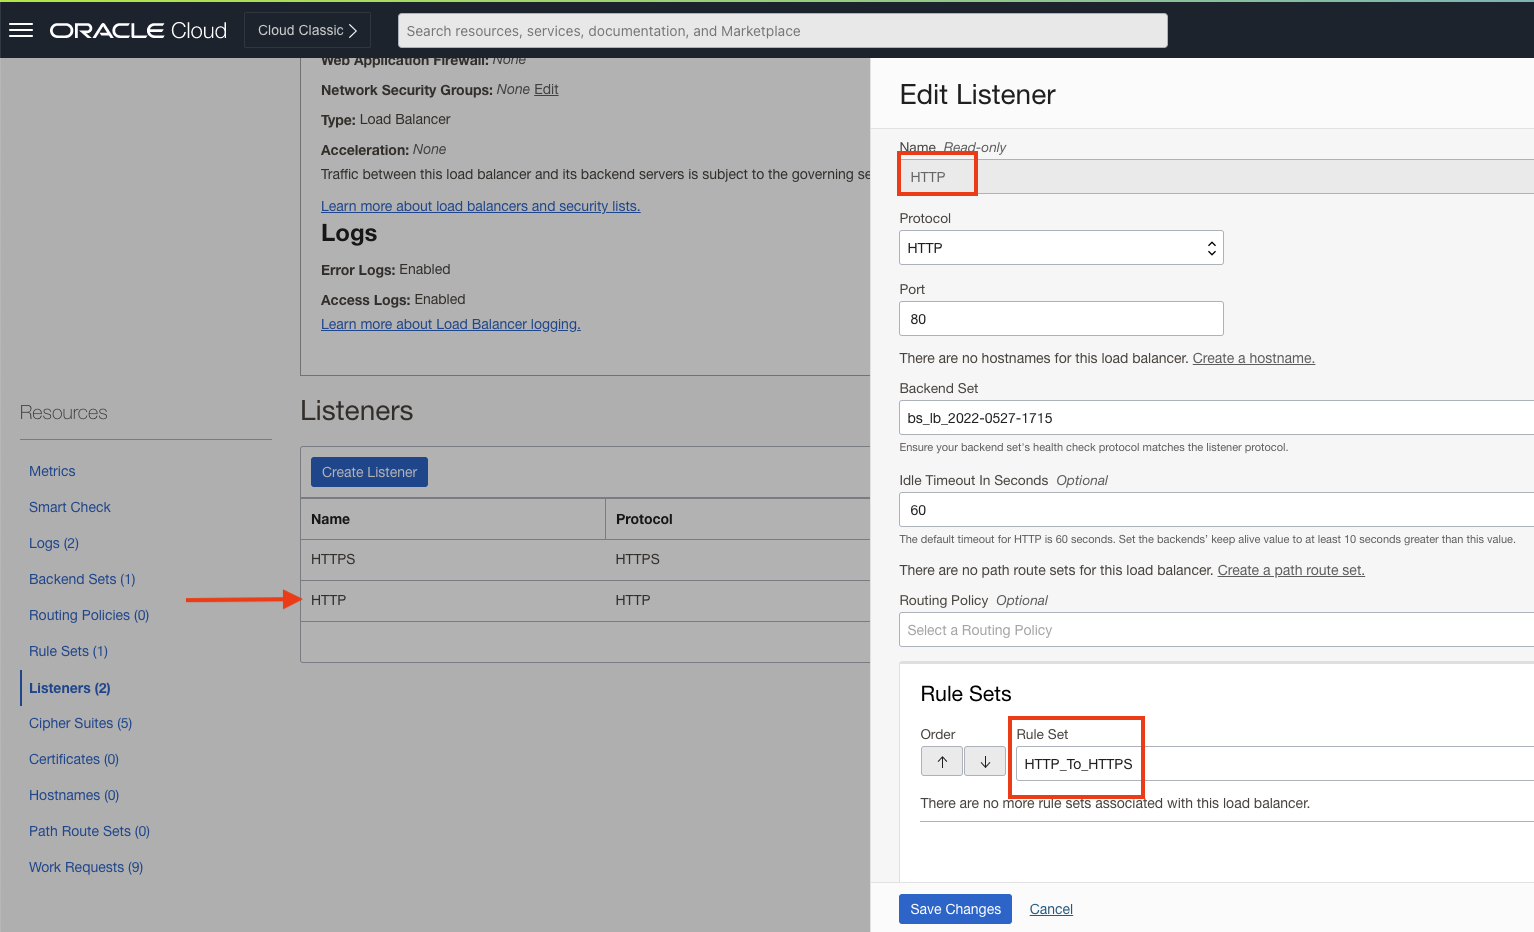Viewport: 1534px width, 932px height.
Task: Click the Oracle Cloud logo
Action: pos(137,29)
